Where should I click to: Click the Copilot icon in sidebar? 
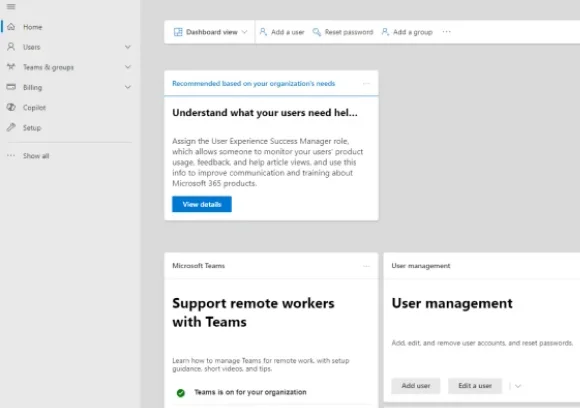tap(11, 107)
